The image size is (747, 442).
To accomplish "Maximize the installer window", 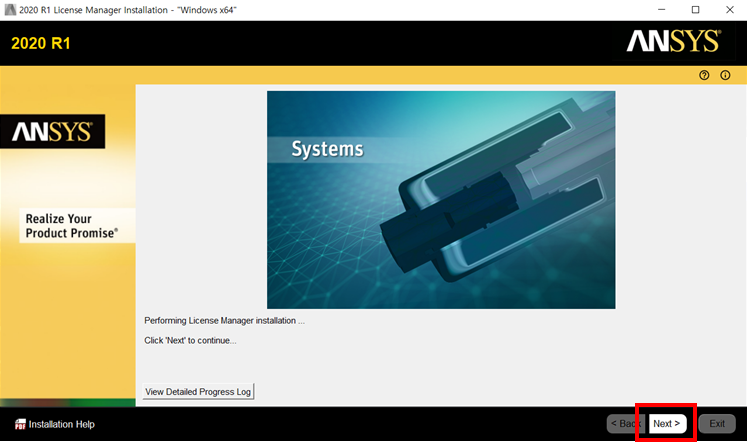I will pyautogui.click(x=696, y=10).
